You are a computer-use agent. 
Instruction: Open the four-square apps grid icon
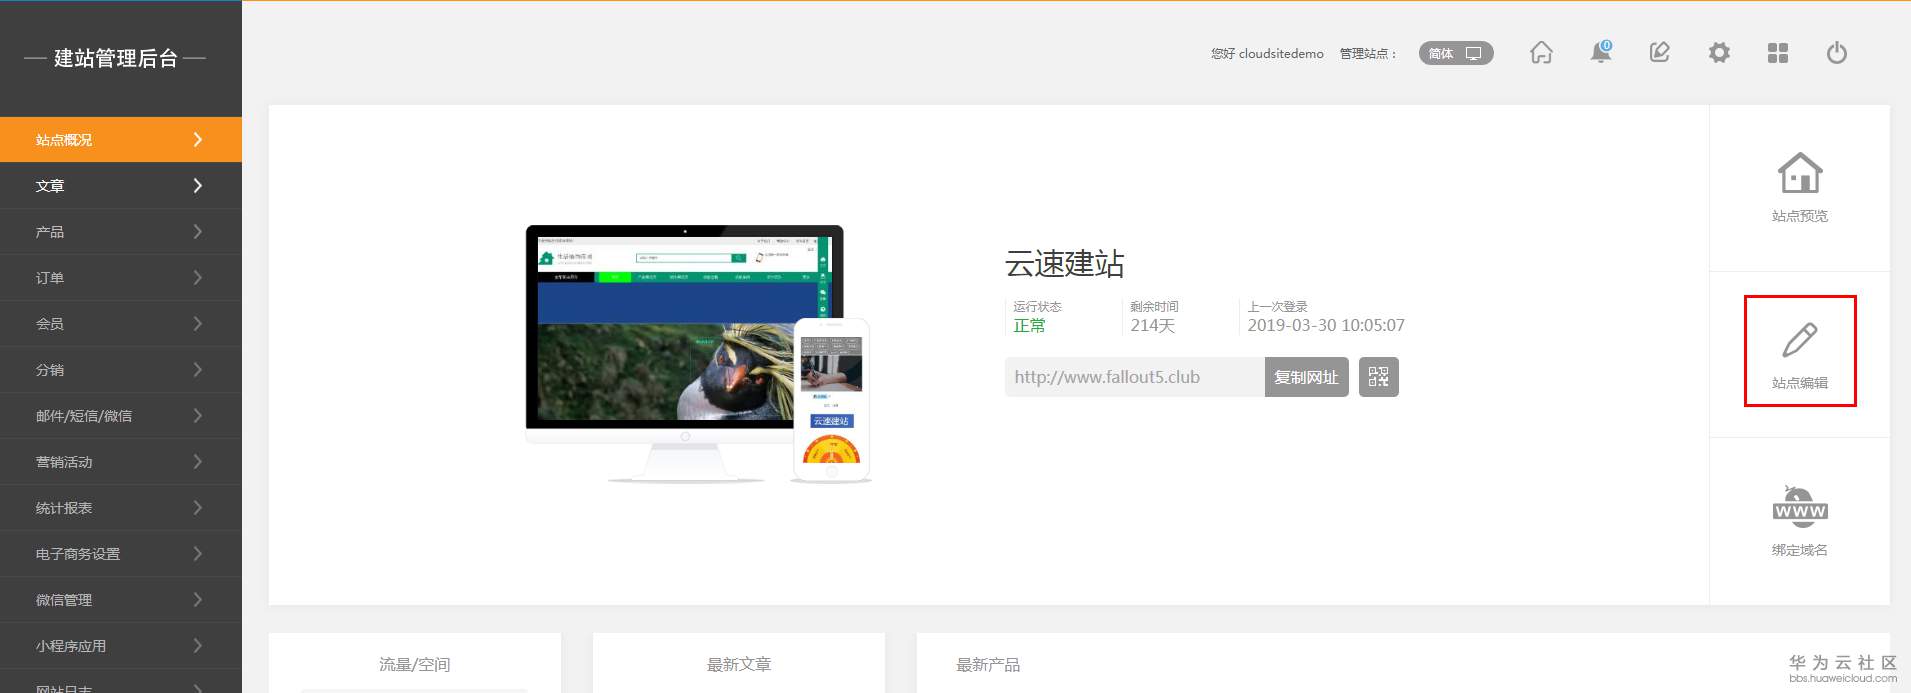(x=1778, y=53)
